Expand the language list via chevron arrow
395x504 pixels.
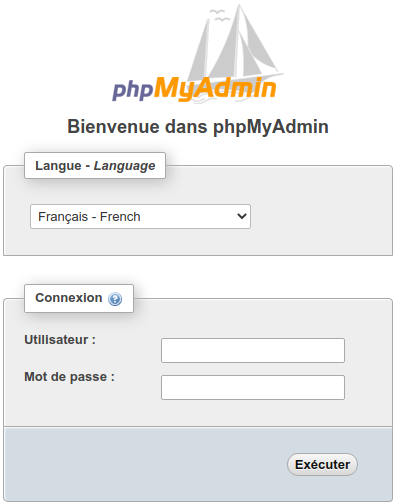tap(242, 216)
